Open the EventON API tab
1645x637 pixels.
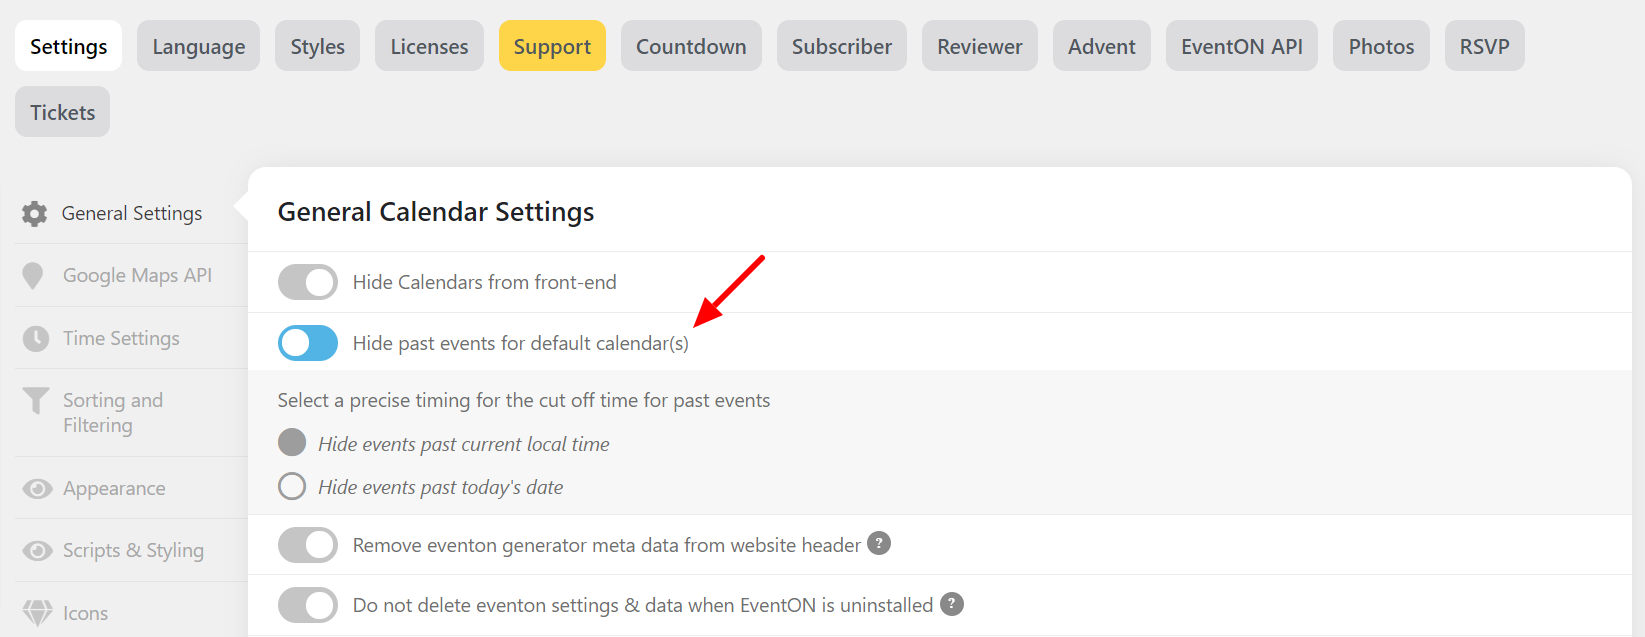pyautogui.click(x=1242, y=46)
